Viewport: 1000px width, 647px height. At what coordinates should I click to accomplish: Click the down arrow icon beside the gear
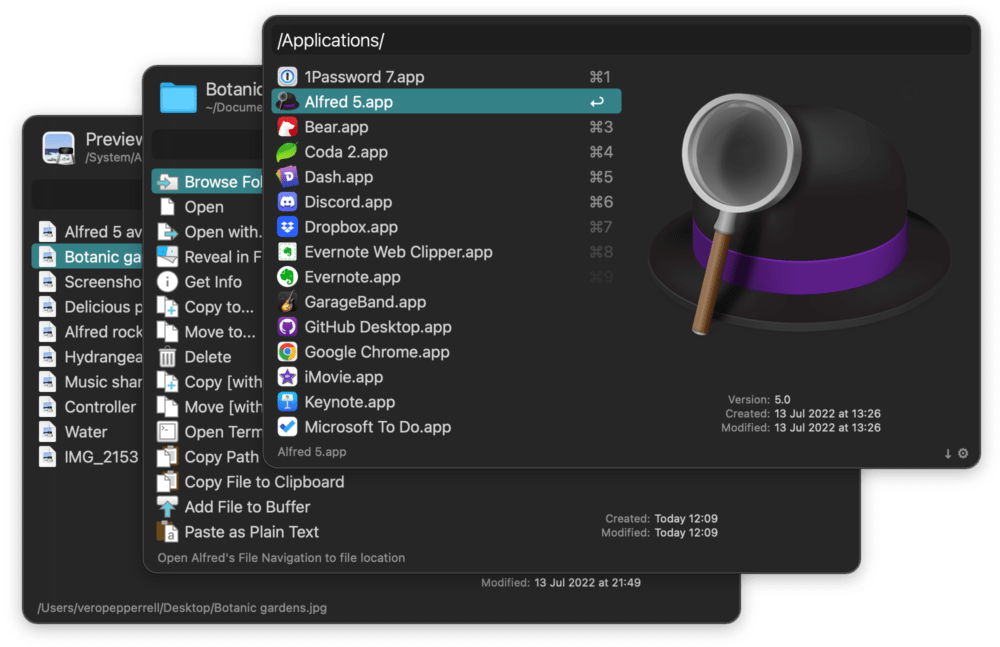[x=948, y=454]
